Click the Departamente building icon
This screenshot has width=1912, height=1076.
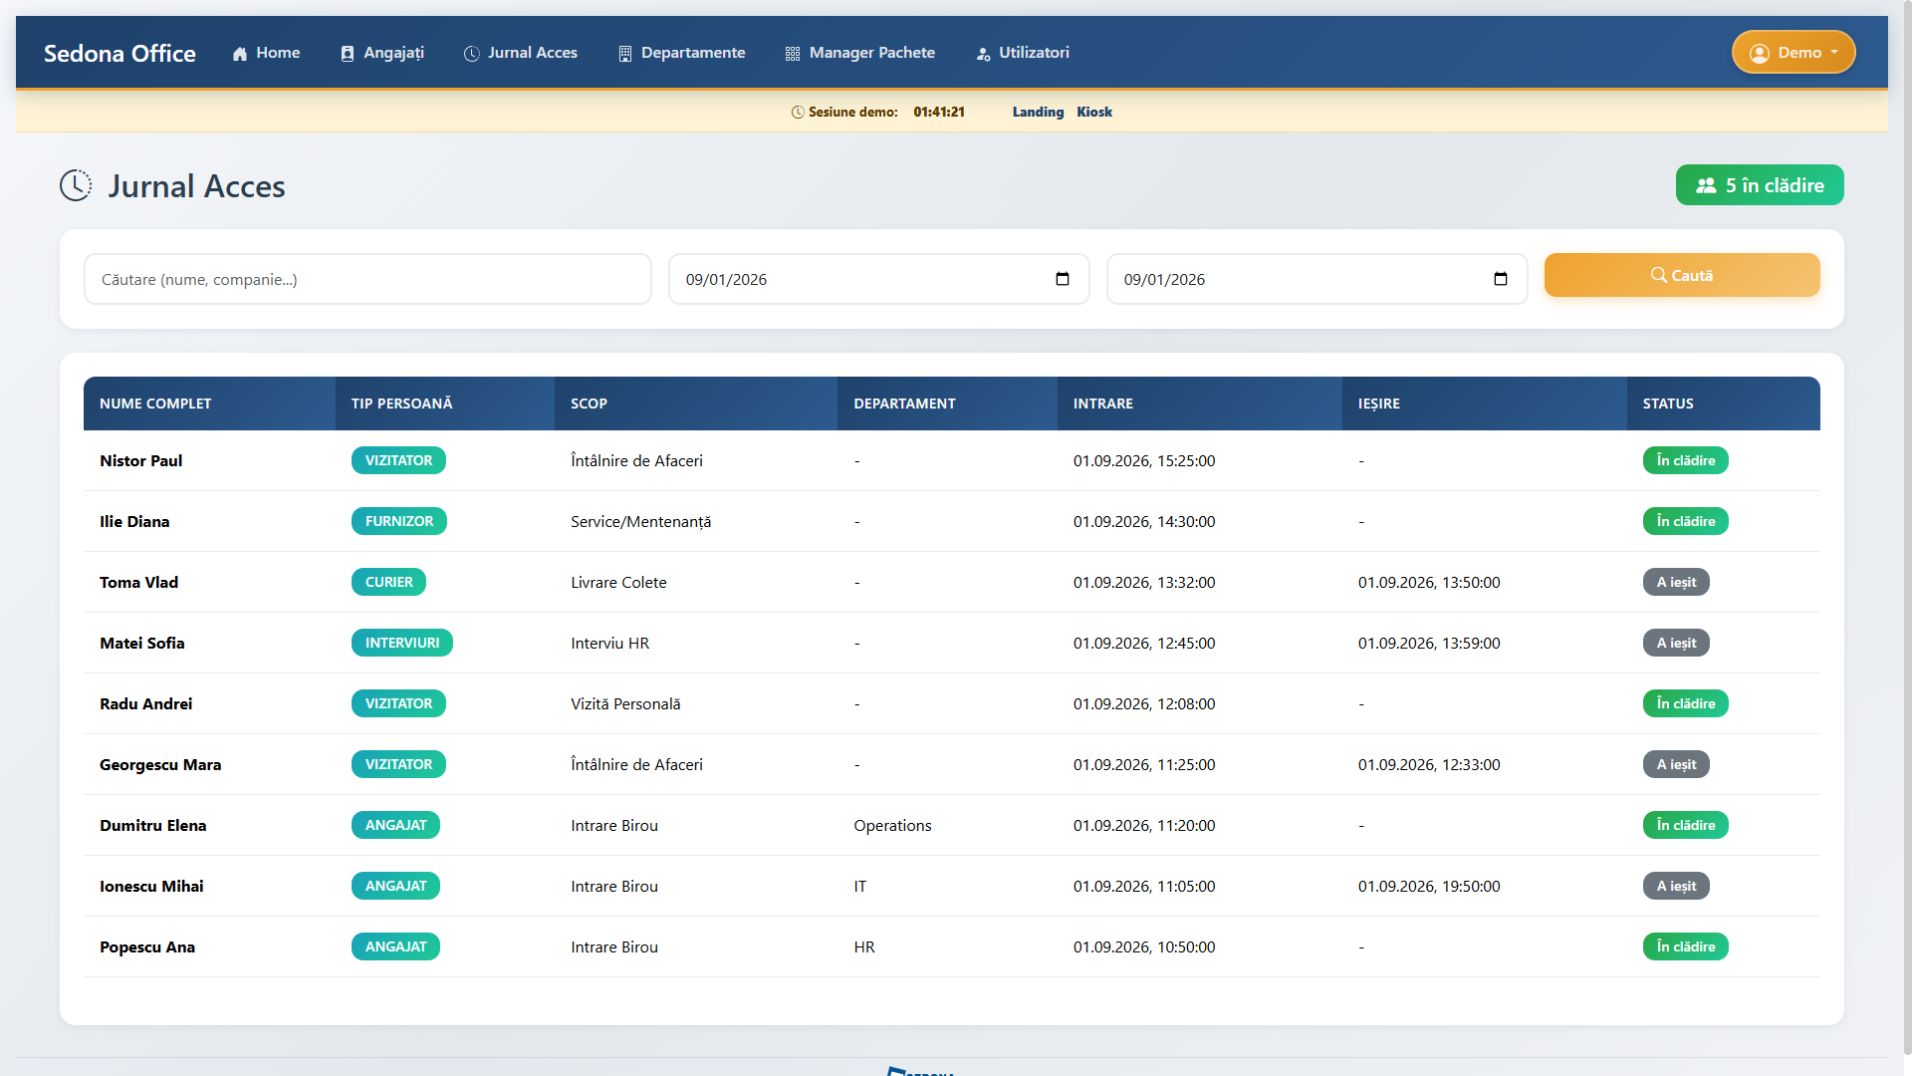[625, 54]
